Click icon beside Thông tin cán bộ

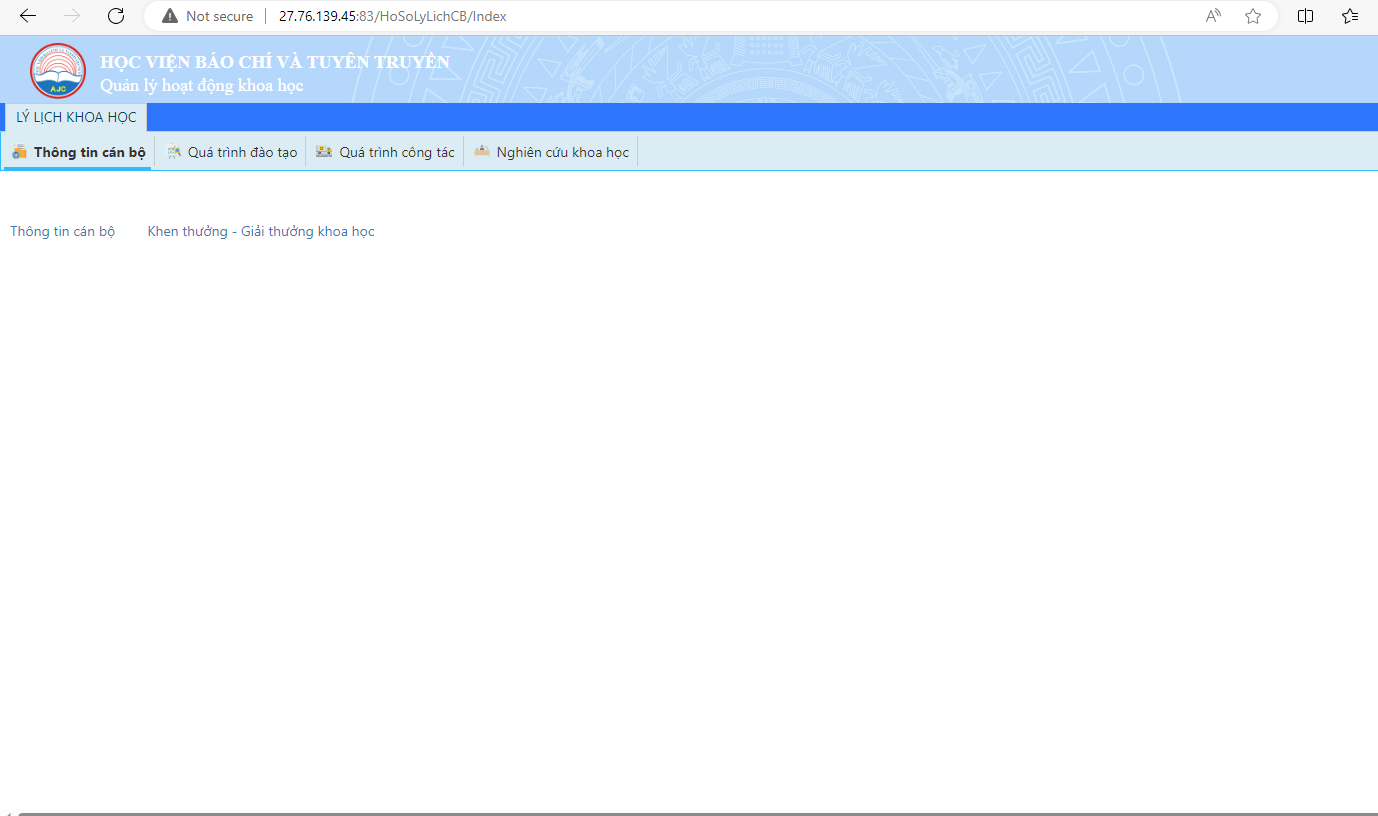pos(19,152)
